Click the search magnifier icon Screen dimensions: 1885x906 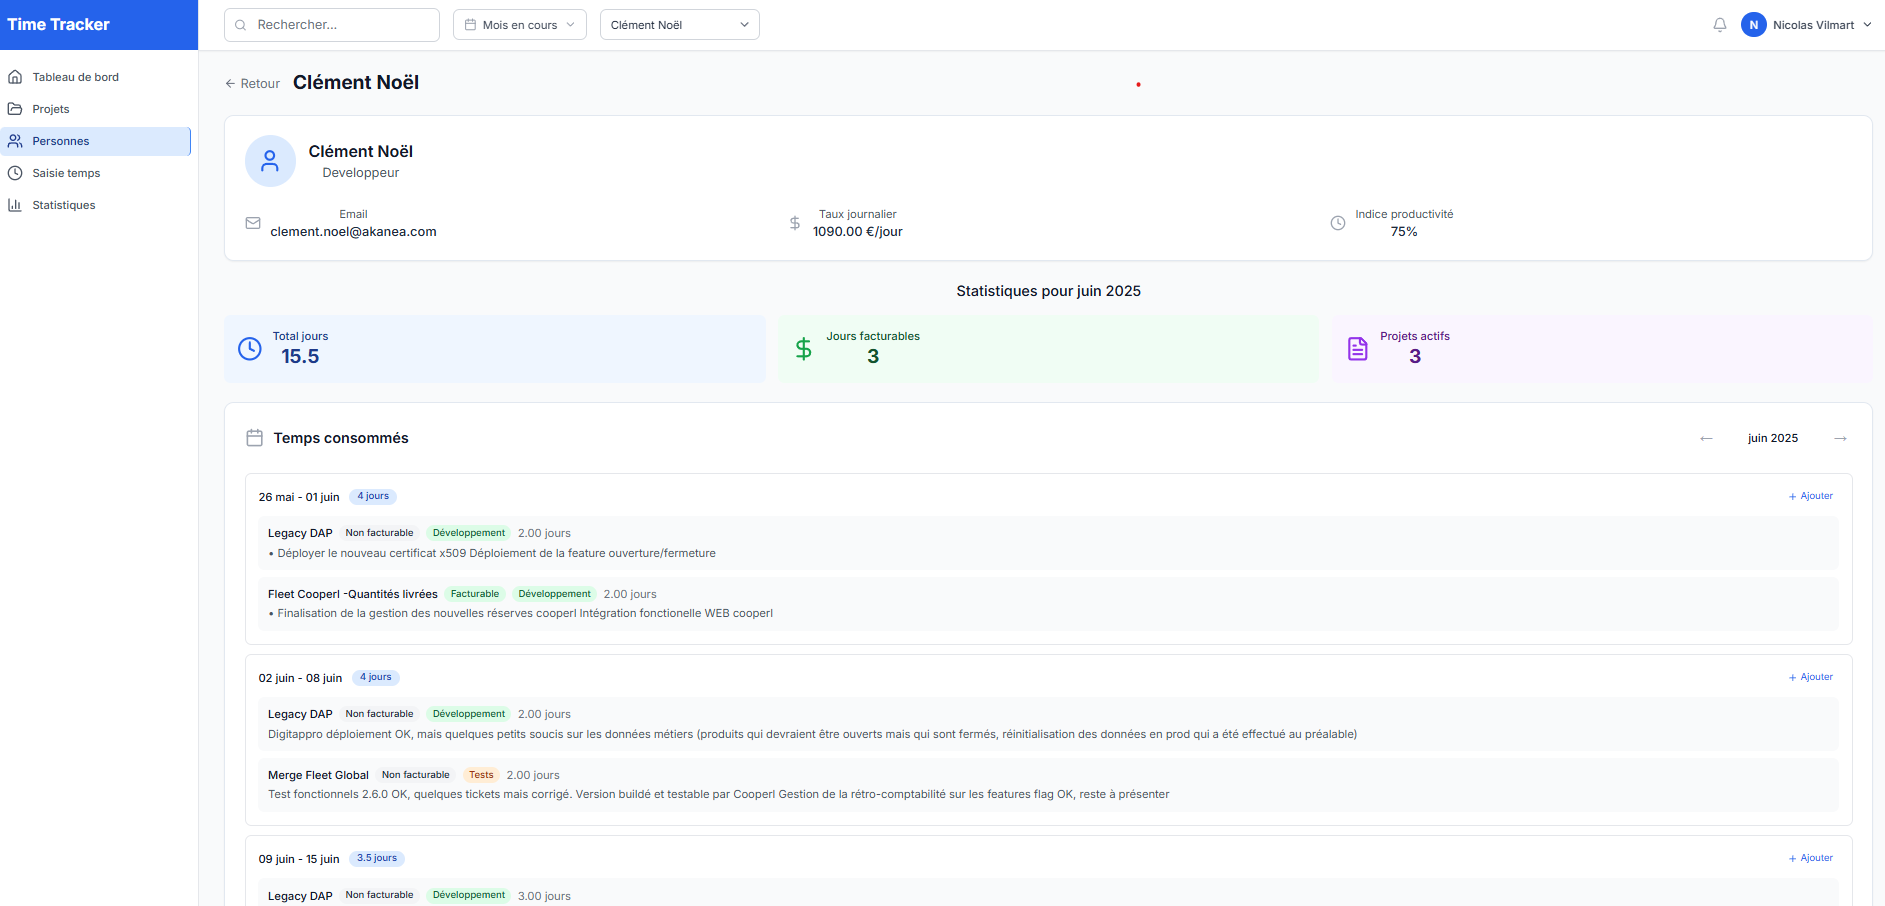(x=241, y=25)
